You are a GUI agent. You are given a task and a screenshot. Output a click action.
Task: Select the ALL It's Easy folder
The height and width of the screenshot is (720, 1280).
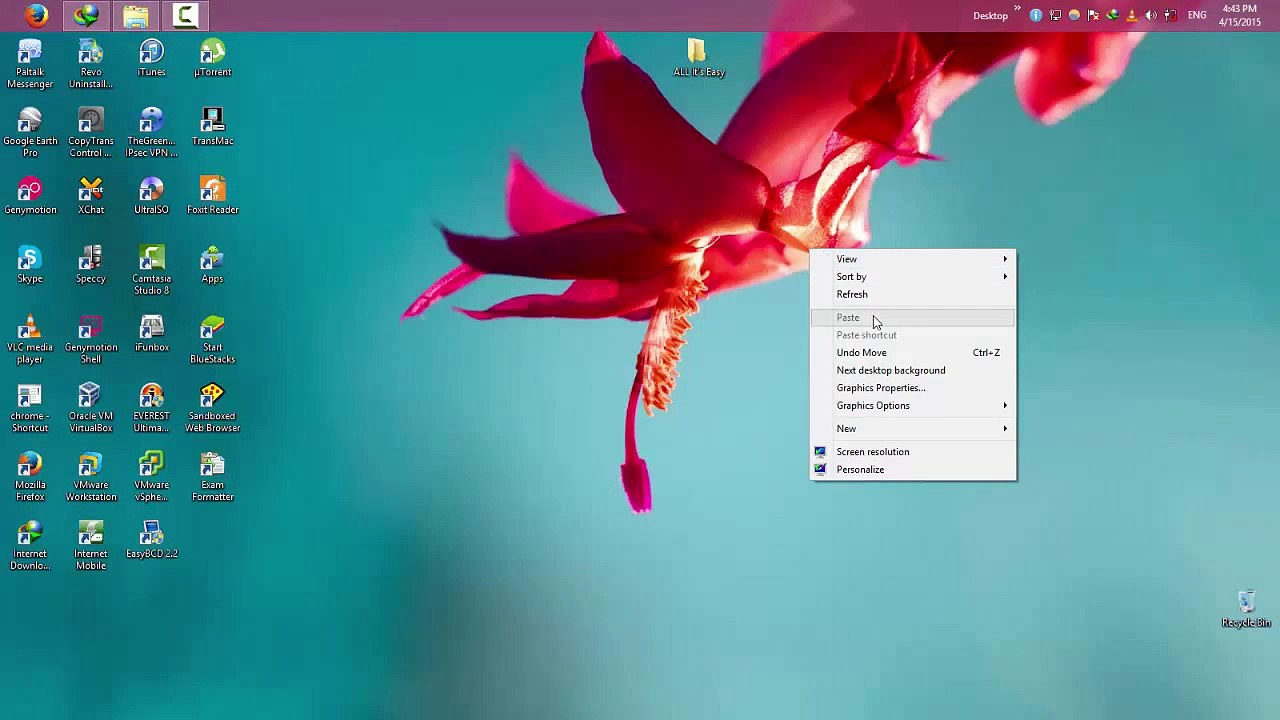(x=698, y=58)
